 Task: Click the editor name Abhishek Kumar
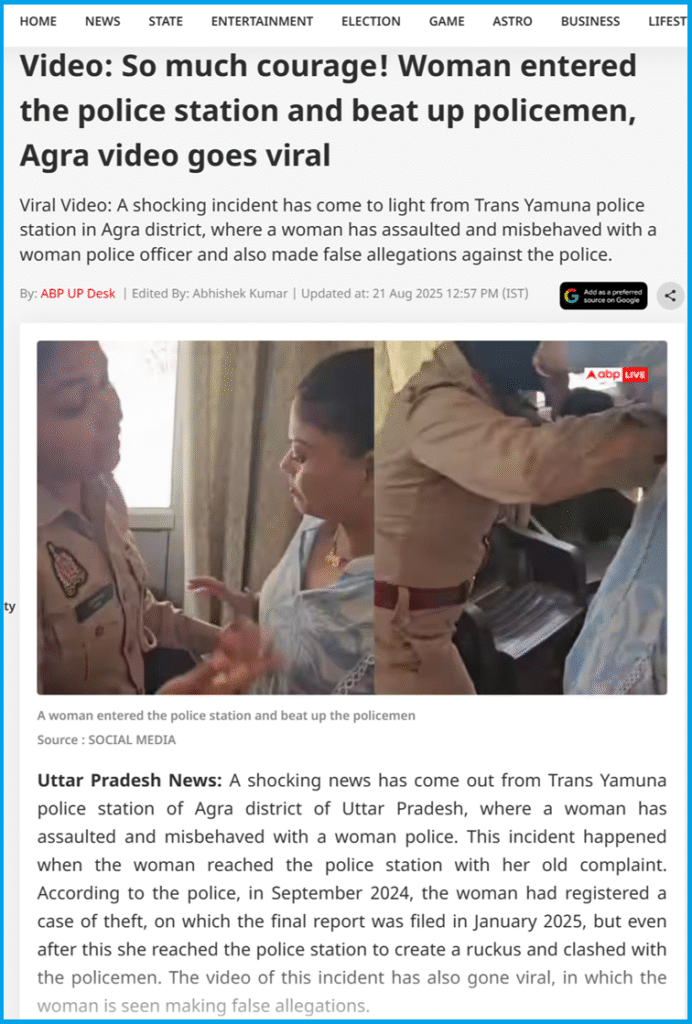click(x=238, y=294)
